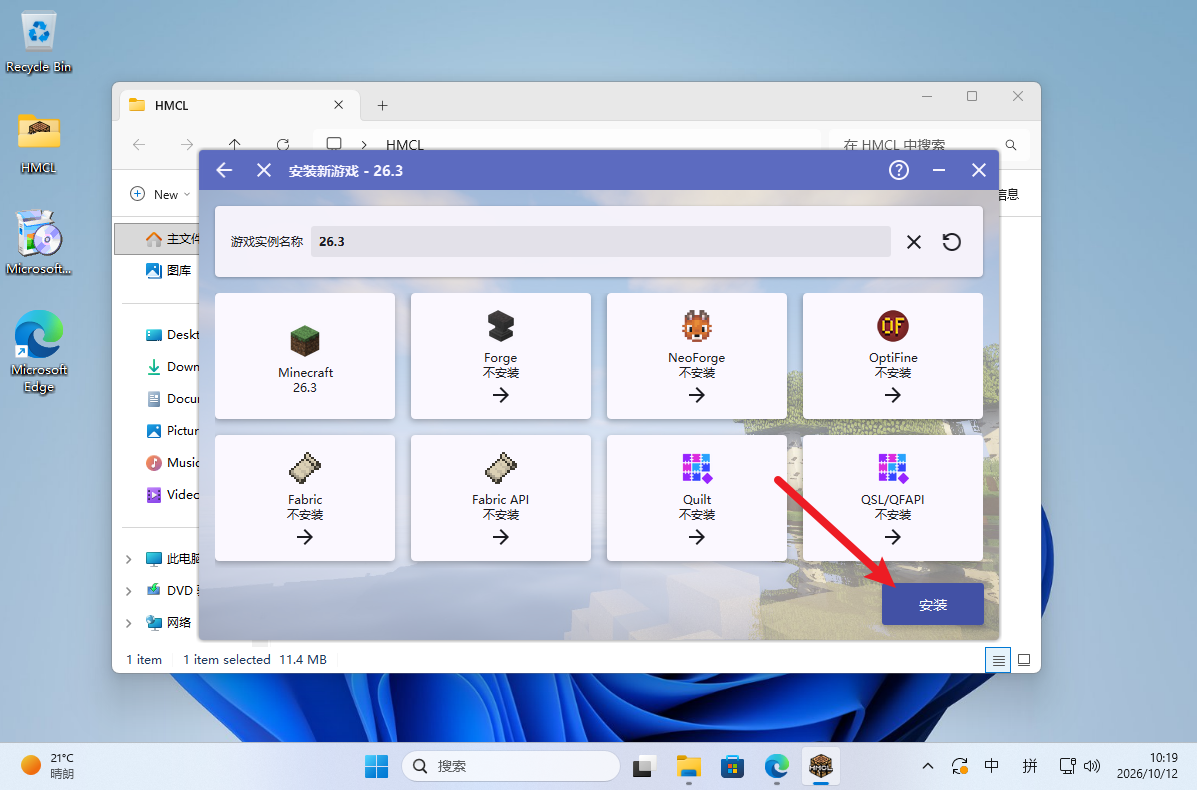1197x790 pixels.
Task: Select the Quilt loader card
Action: 696,498
